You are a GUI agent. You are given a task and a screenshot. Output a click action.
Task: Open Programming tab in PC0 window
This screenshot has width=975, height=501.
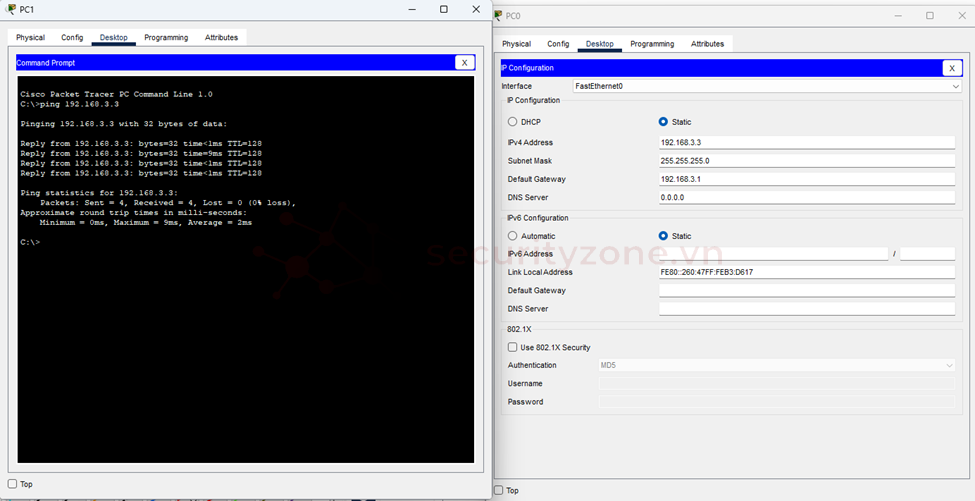click(652, 44)
